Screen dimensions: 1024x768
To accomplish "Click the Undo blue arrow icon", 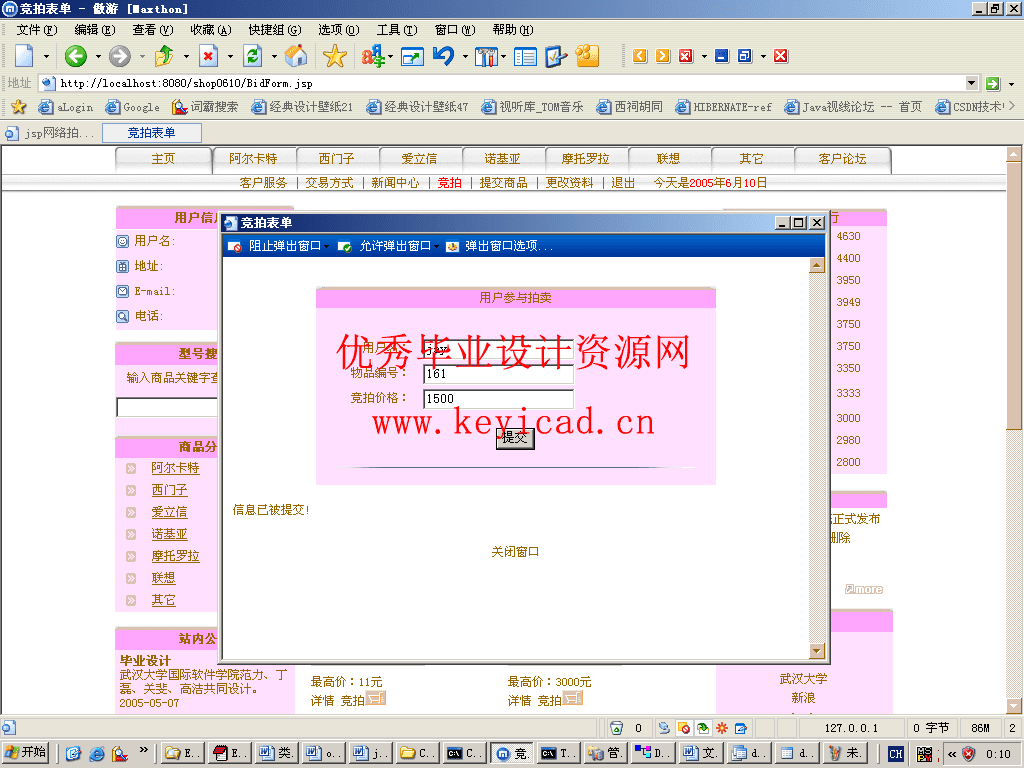I will click(443, 56).
